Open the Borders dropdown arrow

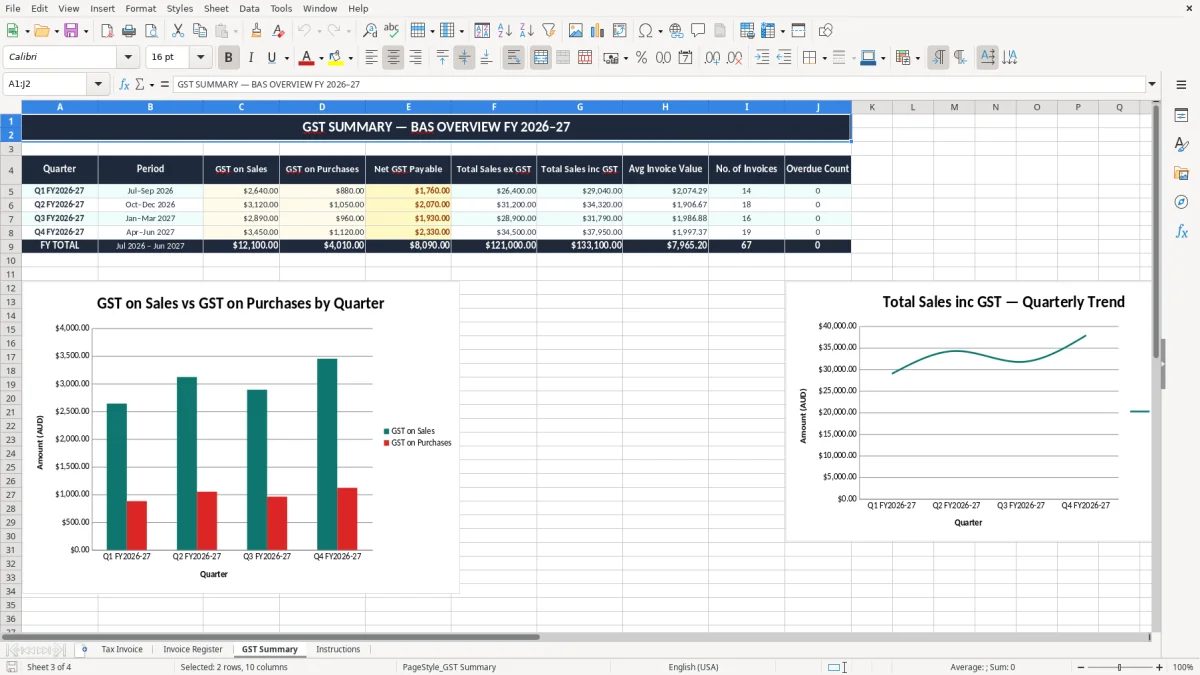(824, 58)
